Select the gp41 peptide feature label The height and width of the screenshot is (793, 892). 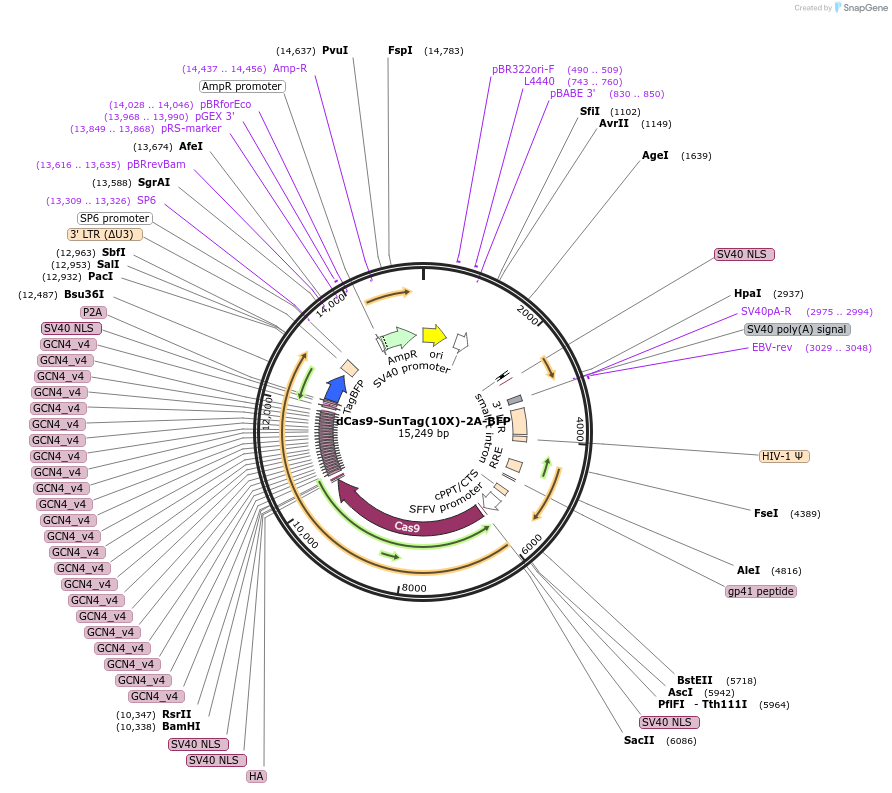(761, 591)
